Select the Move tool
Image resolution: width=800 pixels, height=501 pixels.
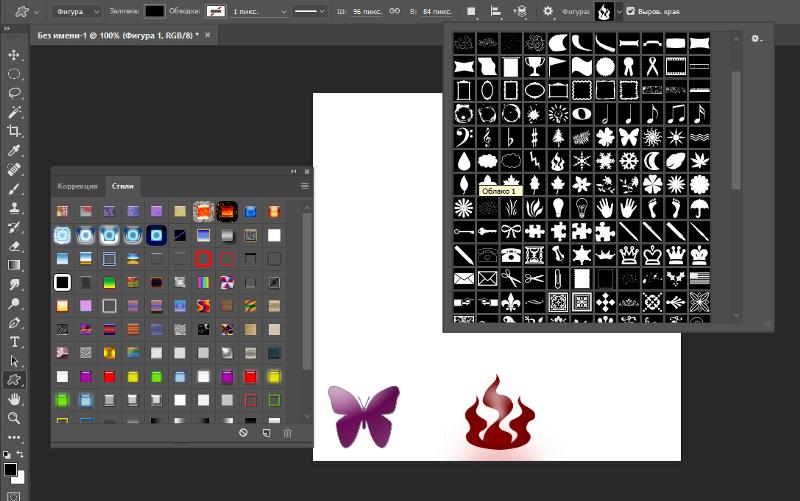pos(14,55)
